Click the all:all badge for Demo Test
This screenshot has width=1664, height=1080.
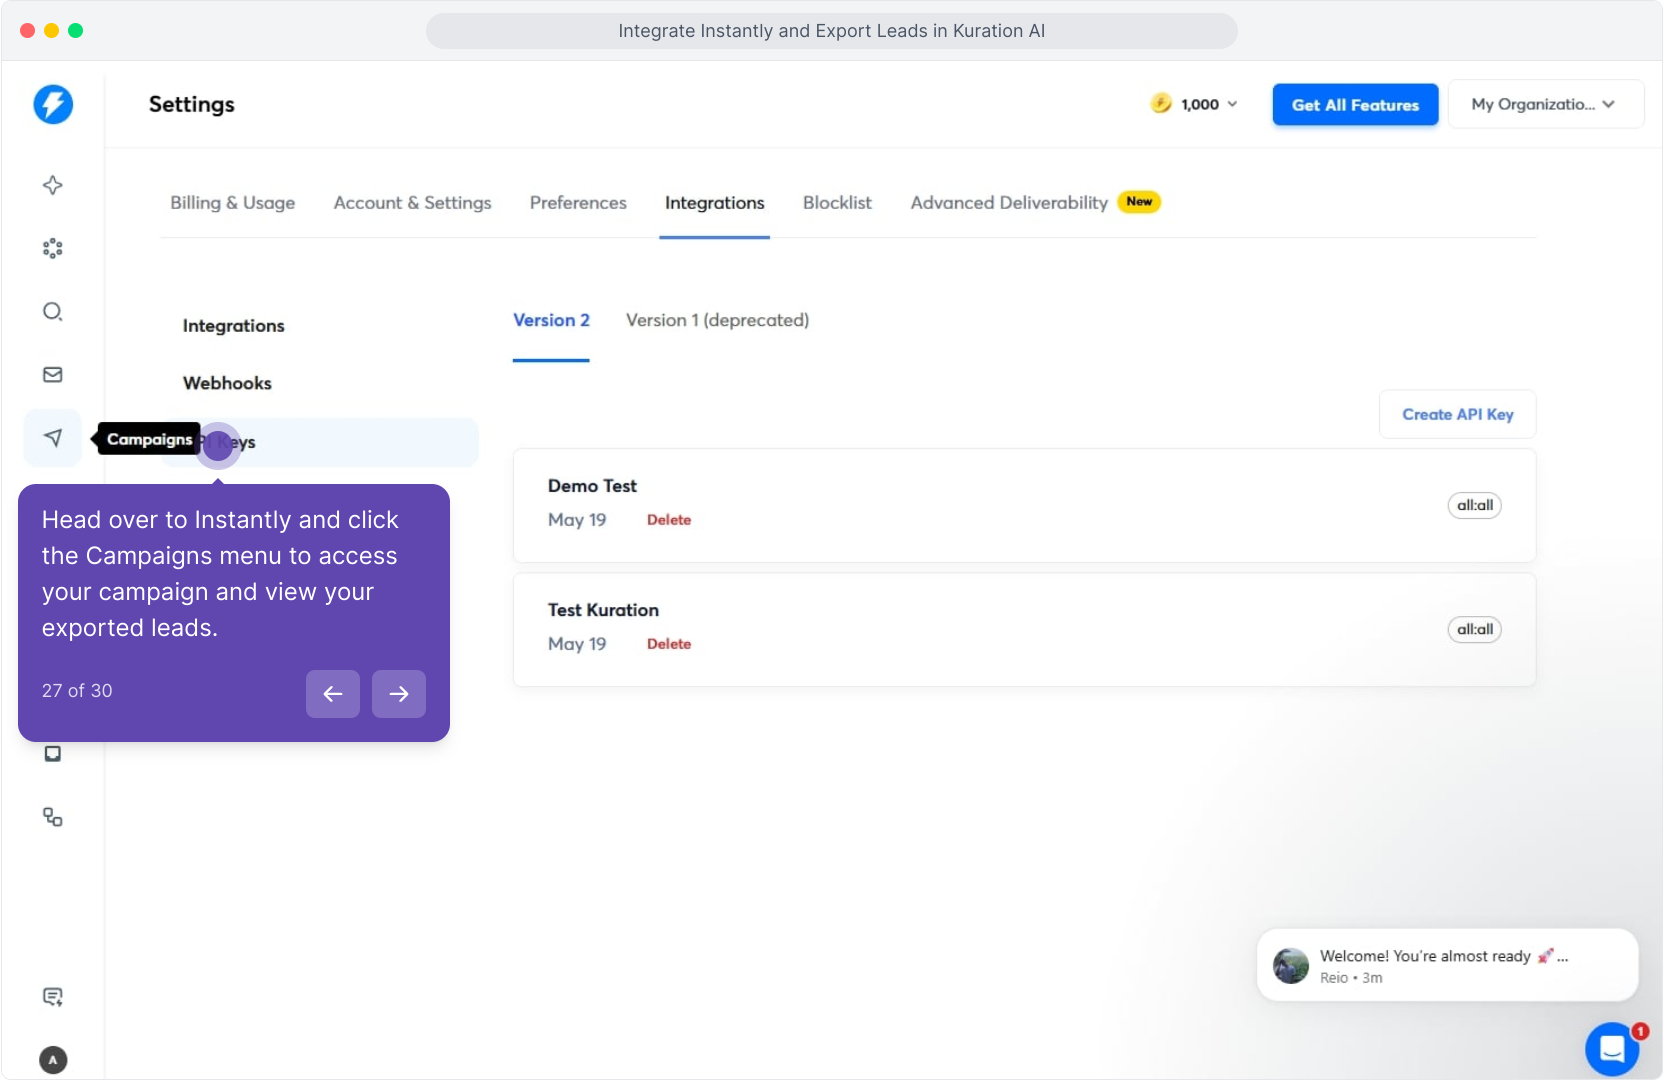1475,505
